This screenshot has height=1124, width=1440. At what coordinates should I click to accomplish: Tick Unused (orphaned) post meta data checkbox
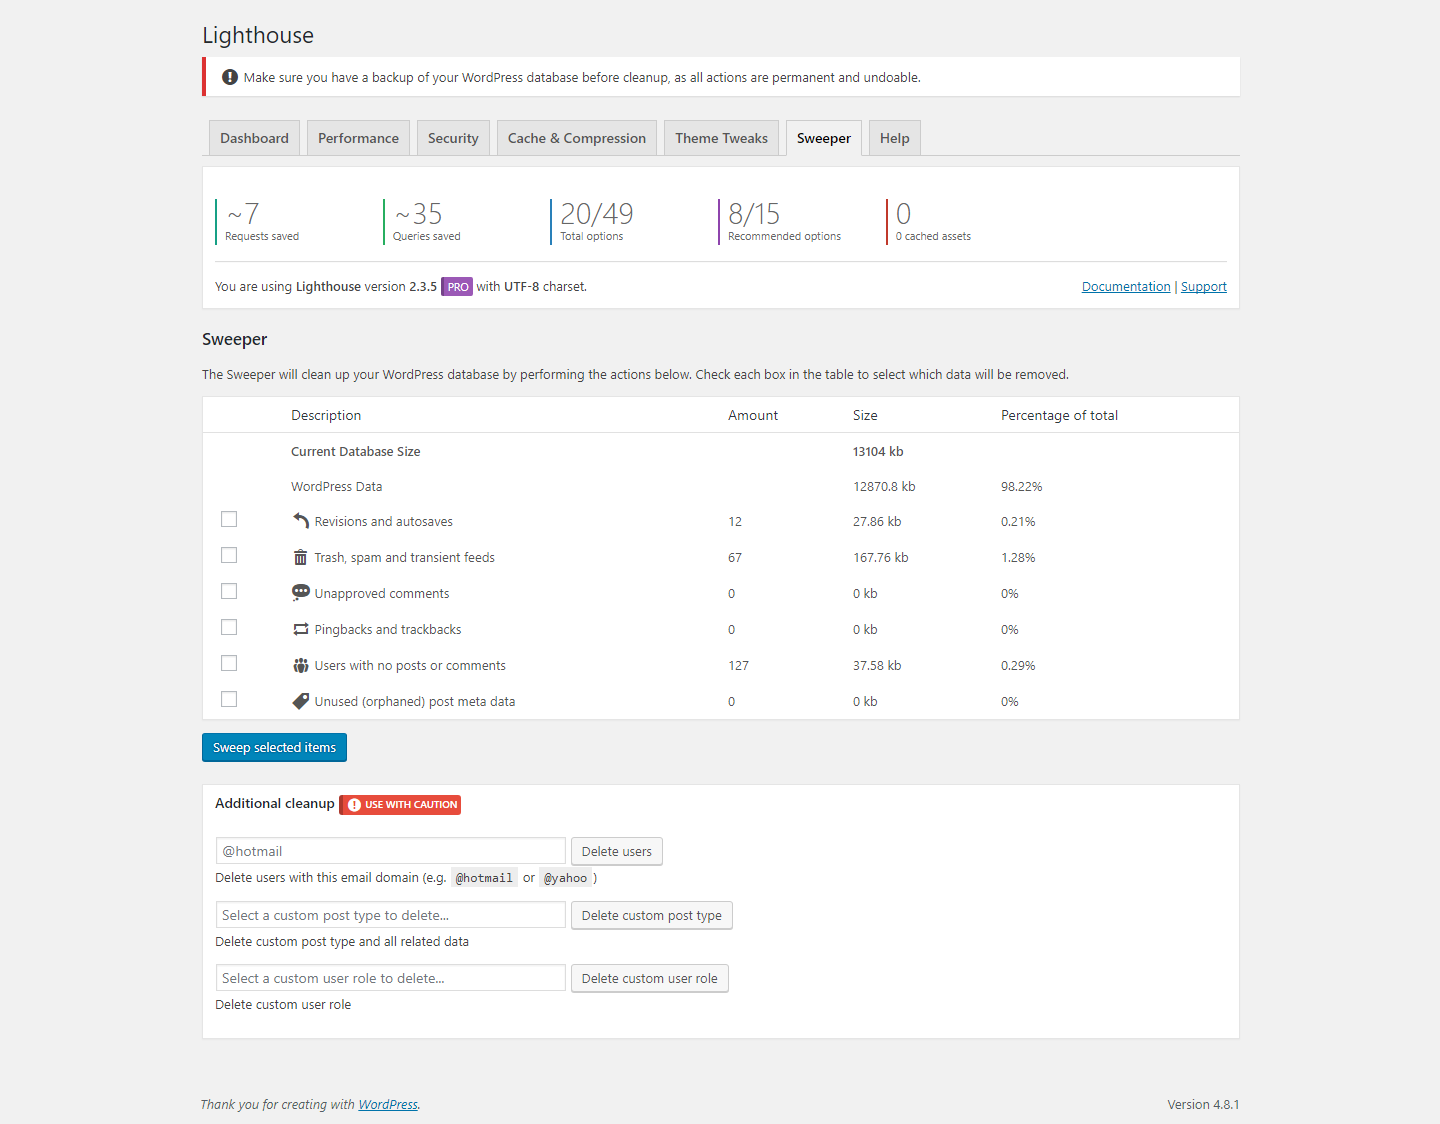click(229, 699)
